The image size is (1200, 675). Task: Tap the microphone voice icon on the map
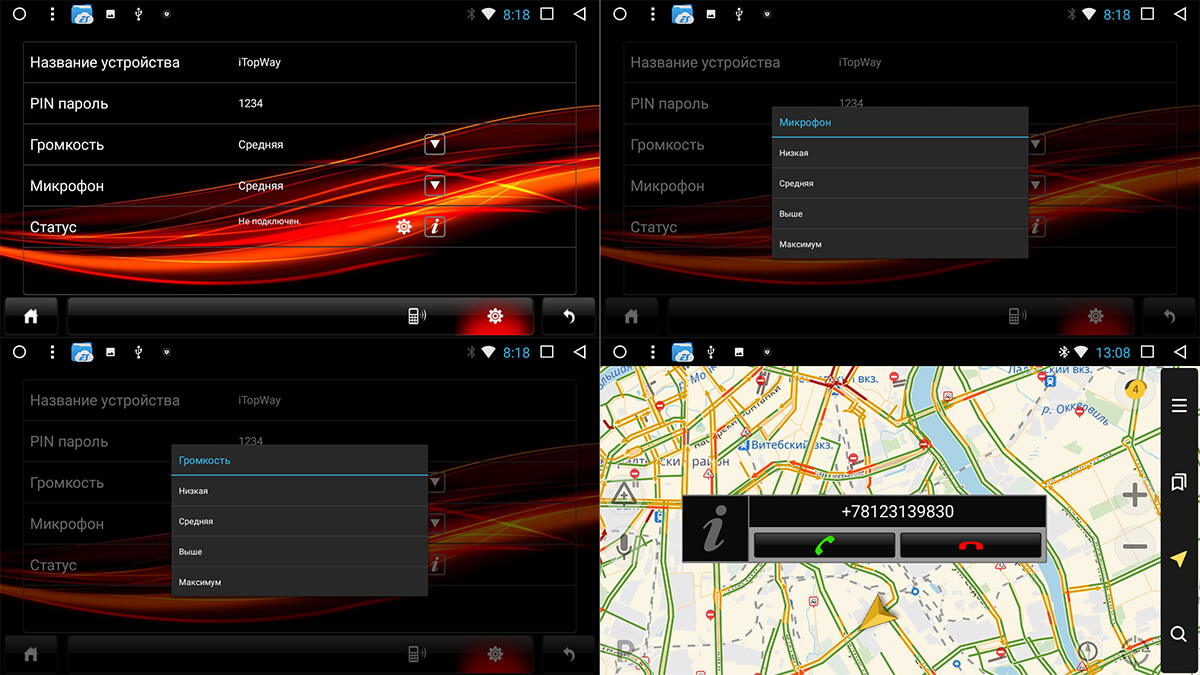click(624, 545)
